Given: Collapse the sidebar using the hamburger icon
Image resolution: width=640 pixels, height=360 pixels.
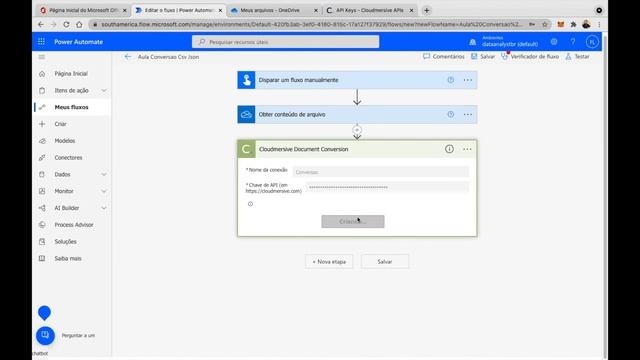Looking at the screenshot, I should pyautogui.click(x=42, y=57).
